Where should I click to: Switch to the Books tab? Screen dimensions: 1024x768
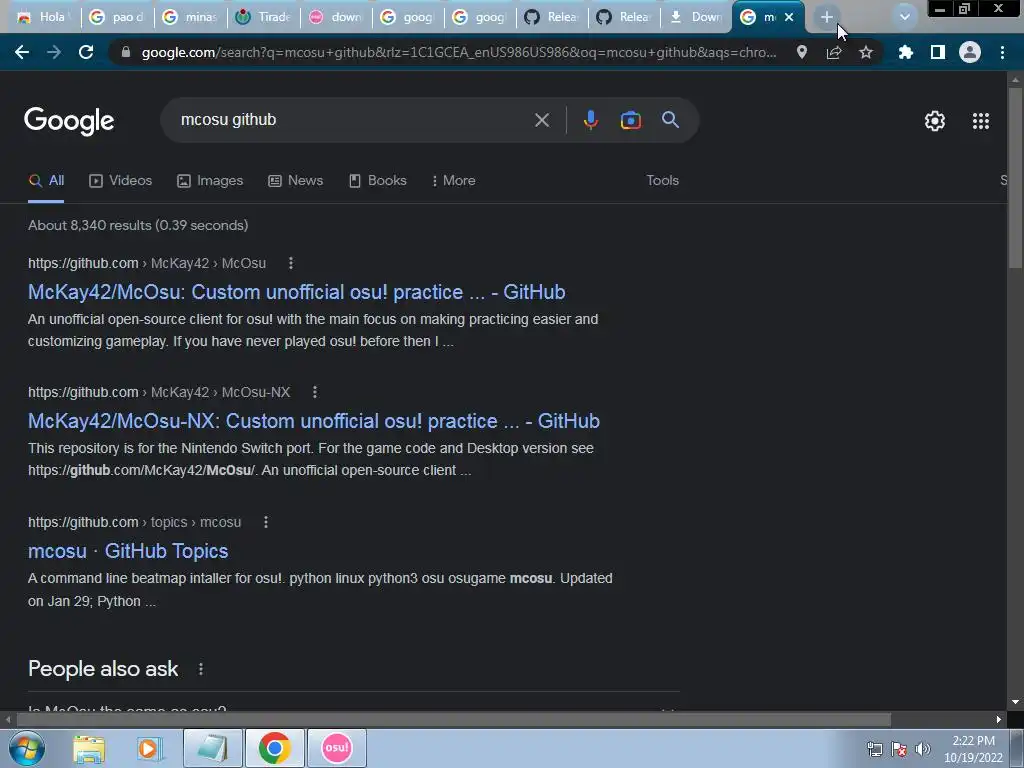tap(377, 181)
